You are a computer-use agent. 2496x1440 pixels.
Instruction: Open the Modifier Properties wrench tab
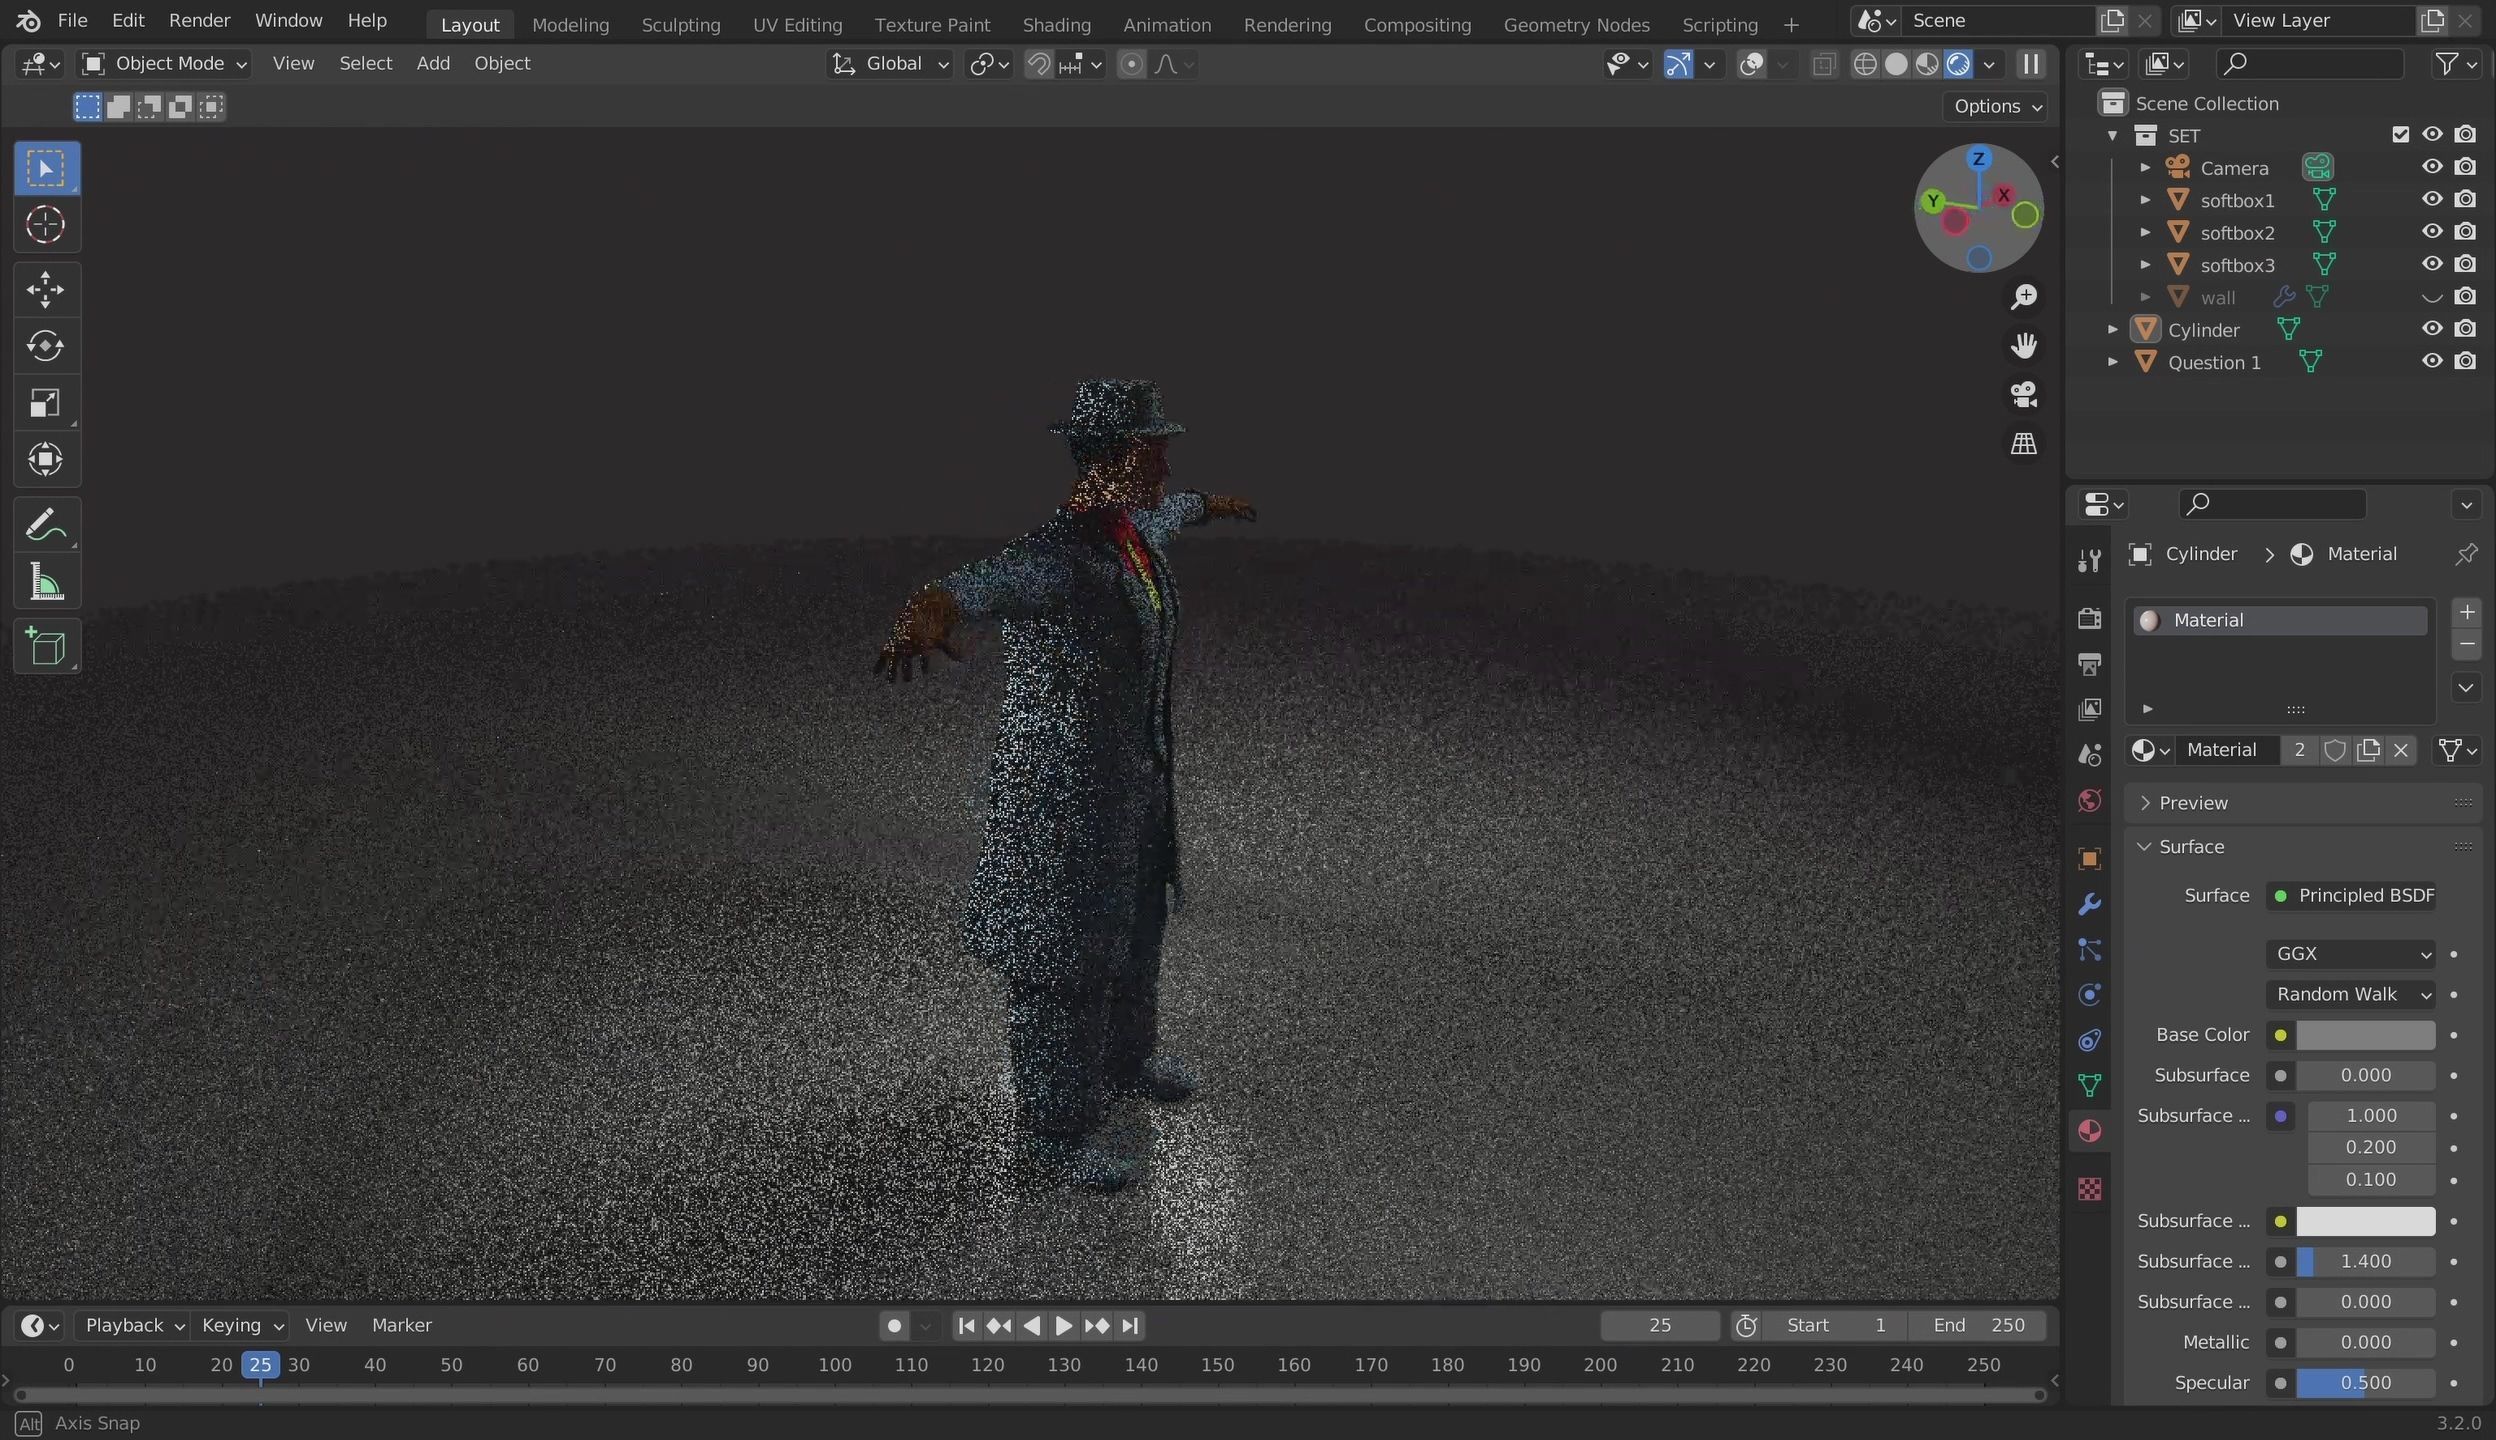(x=2090, y=905)
